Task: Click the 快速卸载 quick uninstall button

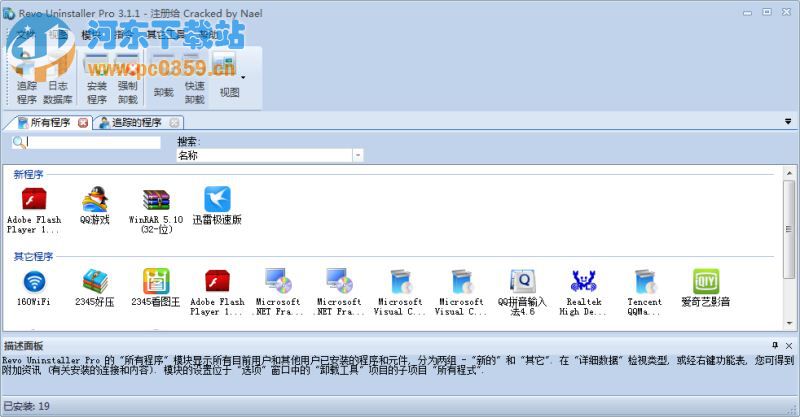Action: [194, 77]
